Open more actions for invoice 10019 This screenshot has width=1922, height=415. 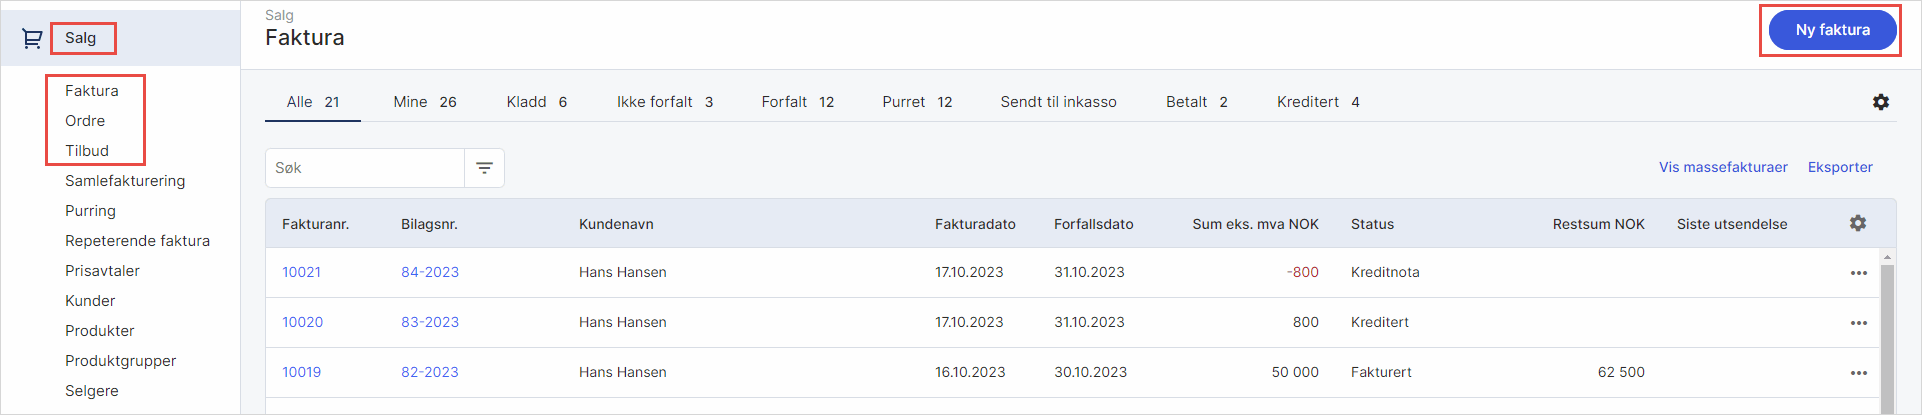pyautogui.click(x=1858, y=373)
